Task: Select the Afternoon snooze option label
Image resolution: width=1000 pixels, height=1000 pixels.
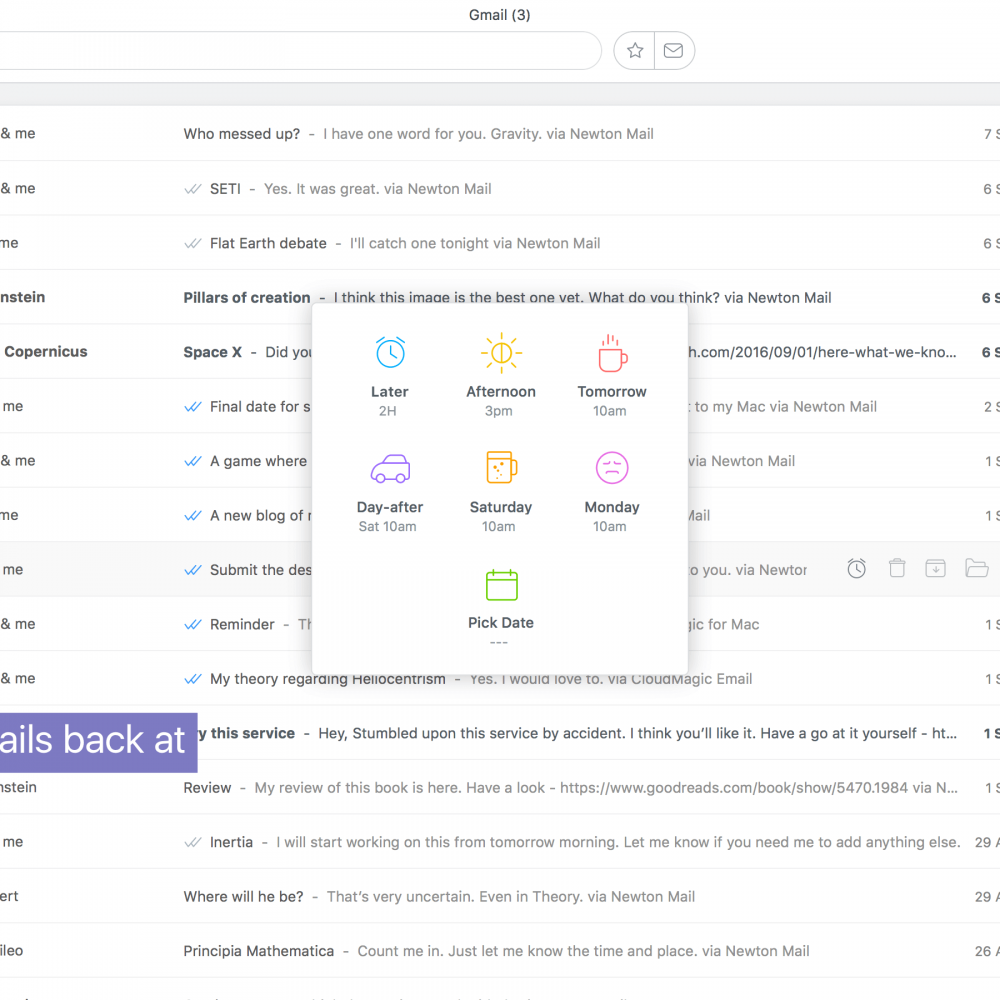Action: (501, 392)
